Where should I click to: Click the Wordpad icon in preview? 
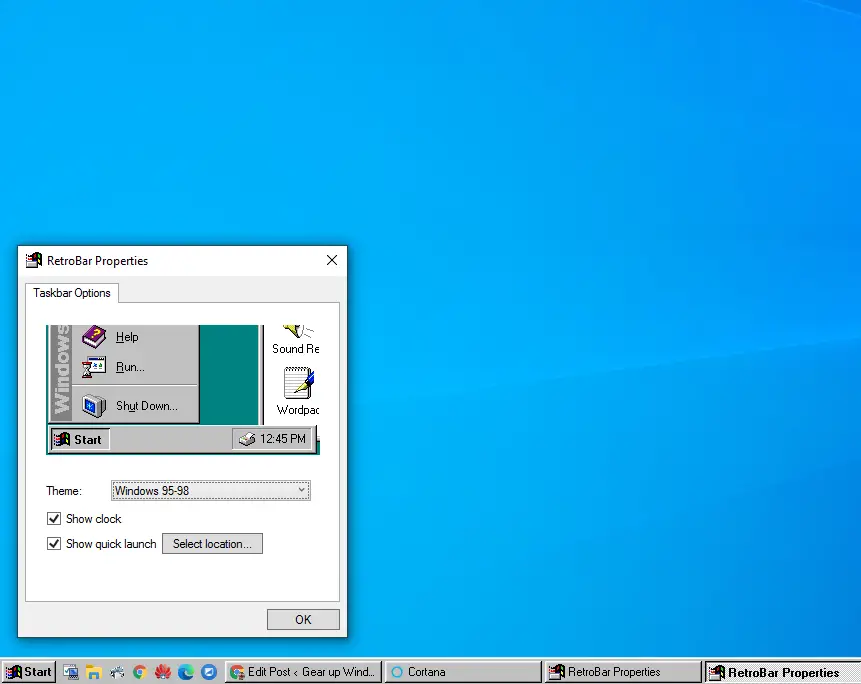coord(298,383)
